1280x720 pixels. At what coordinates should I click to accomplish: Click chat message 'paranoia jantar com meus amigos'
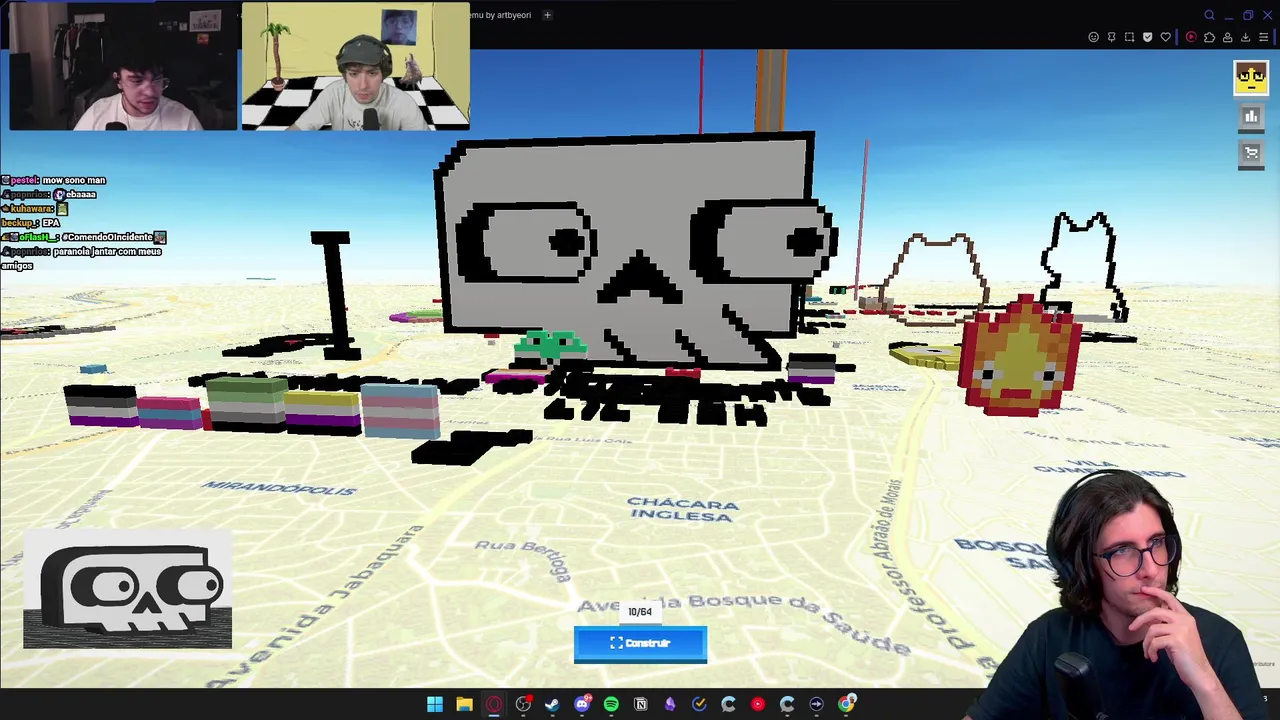pyautogui.click(x=82, y=258)
